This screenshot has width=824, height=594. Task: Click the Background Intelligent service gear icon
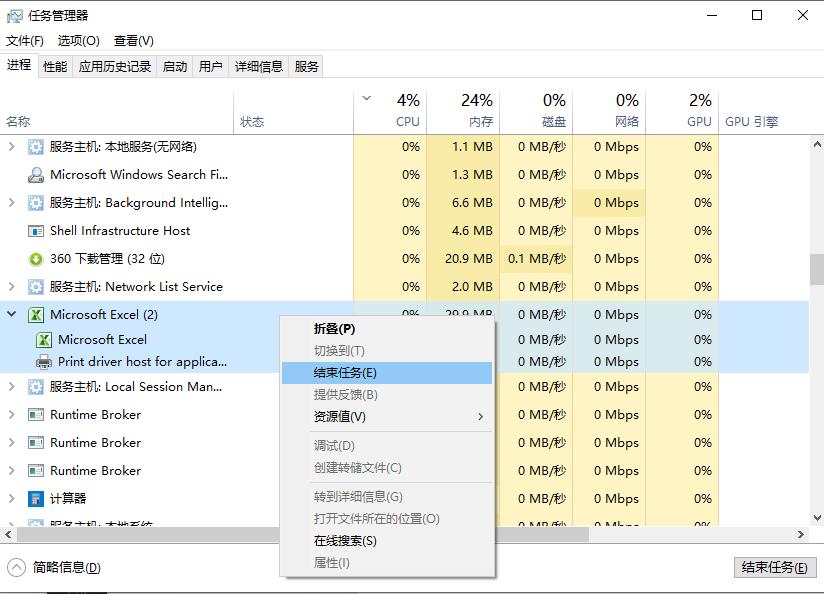[x=35, y=202]
